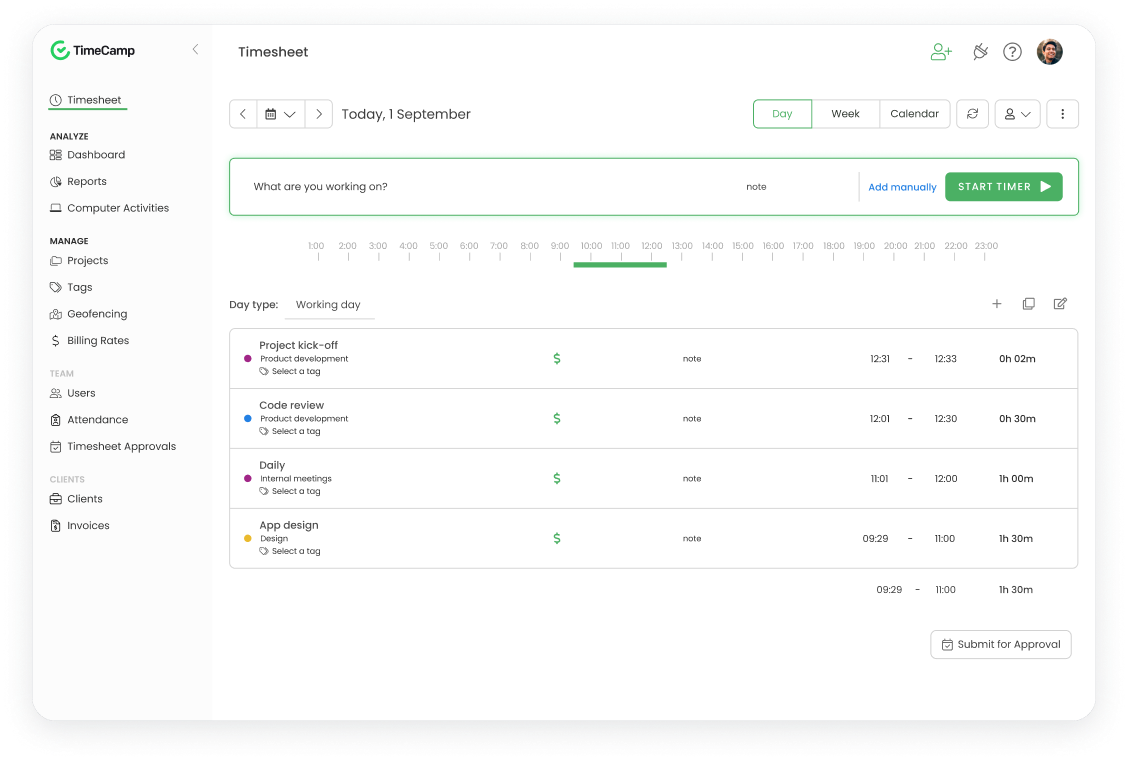This screenshot has height=761, width=1128.
Task: Open the help question mark icon
Action: coord(1012,51)
